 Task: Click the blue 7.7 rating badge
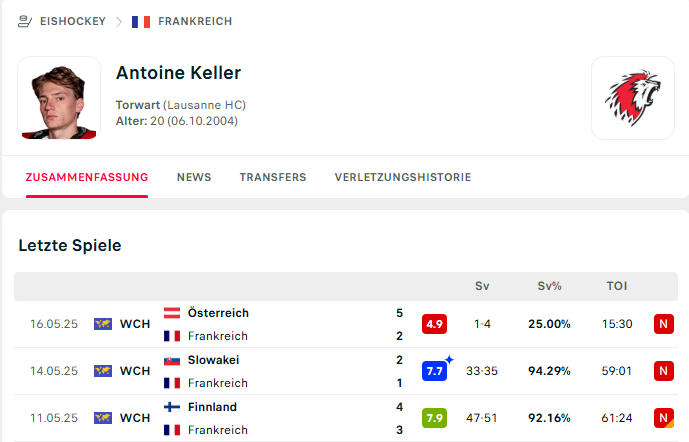tap(434, 371)
